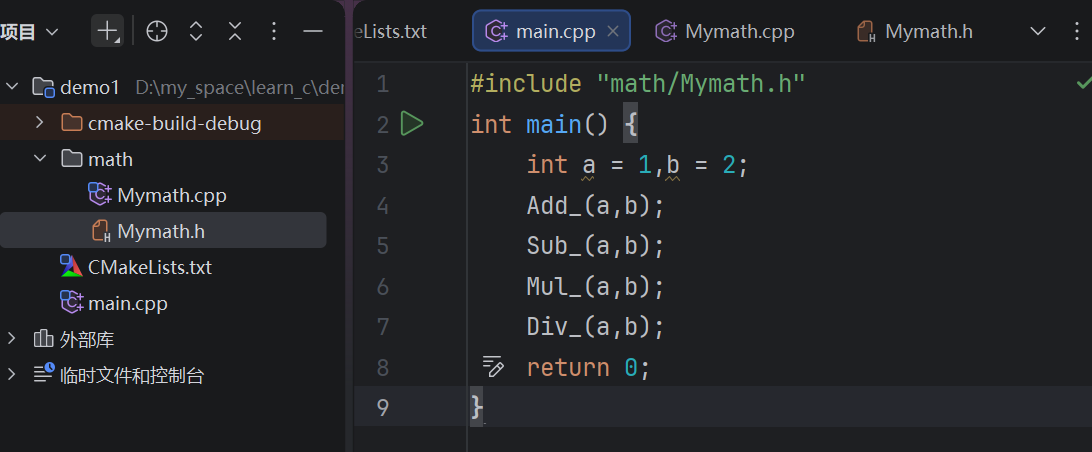Click the 外部库 library icon

pyautogui.click(x=43, y=339)
